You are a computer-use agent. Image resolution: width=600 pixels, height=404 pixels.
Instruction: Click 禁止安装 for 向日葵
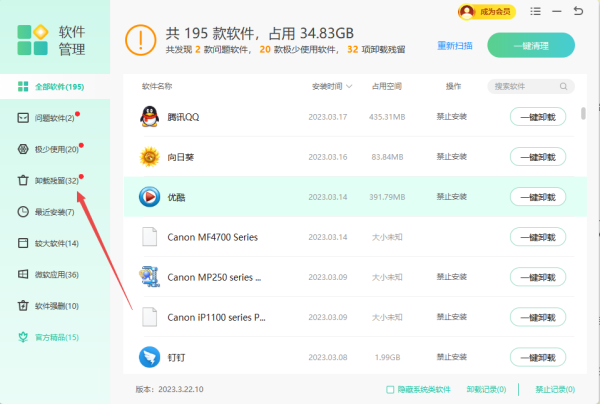point(452,156)
